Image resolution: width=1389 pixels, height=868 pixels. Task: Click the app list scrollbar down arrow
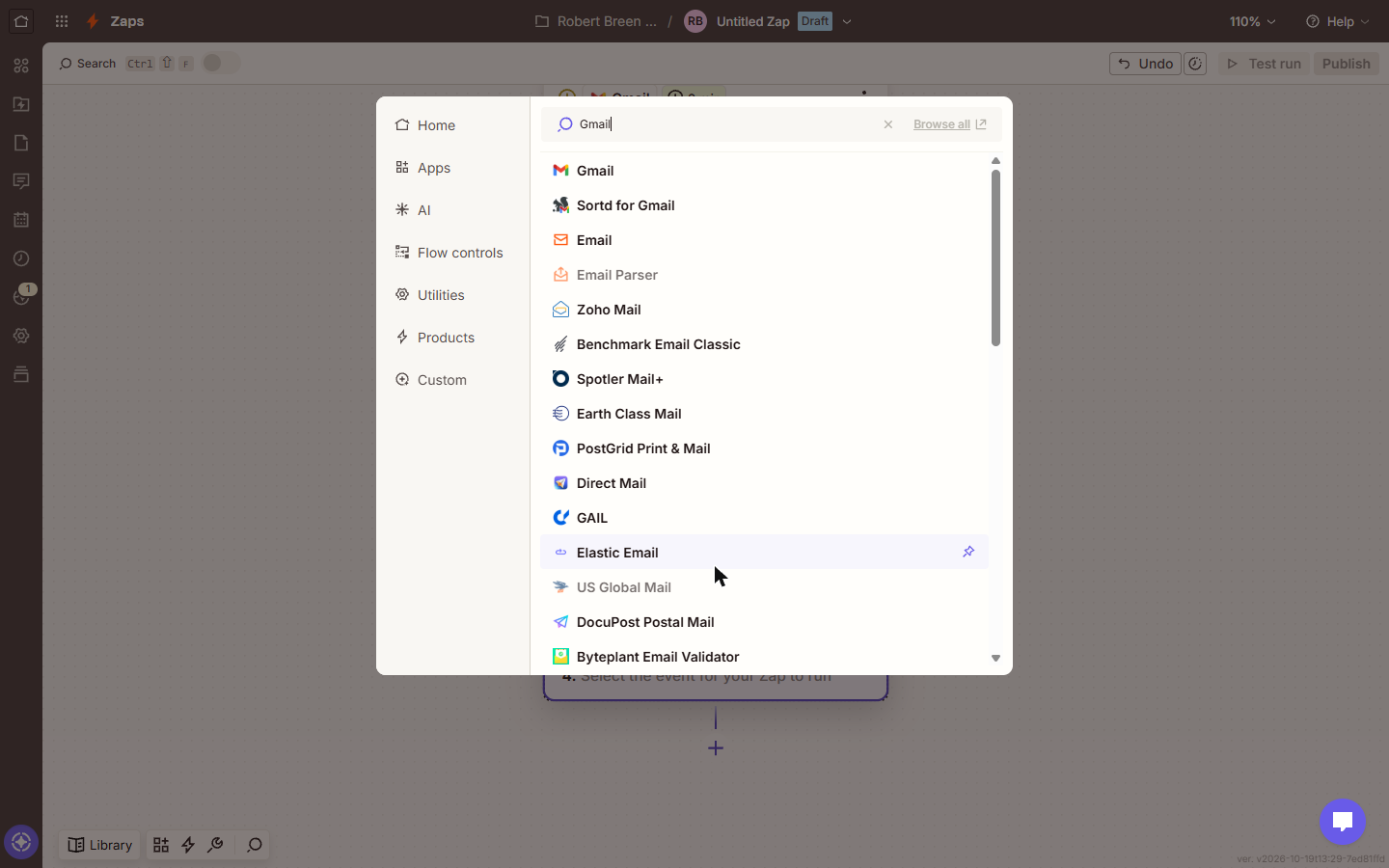995,658
